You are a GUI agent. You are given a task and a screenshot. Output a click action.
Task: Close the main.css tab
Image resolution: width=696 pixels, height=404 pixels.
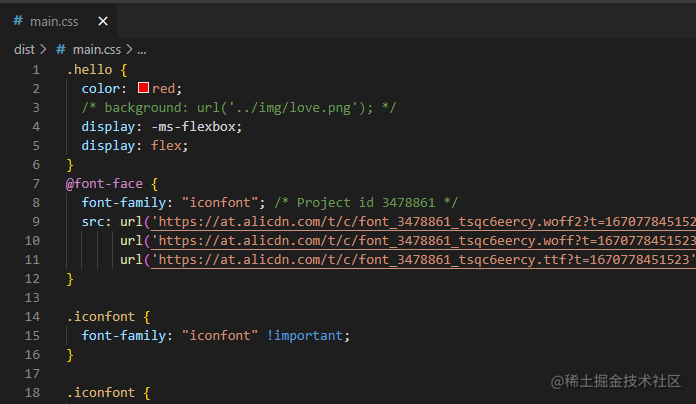(103, 21)
